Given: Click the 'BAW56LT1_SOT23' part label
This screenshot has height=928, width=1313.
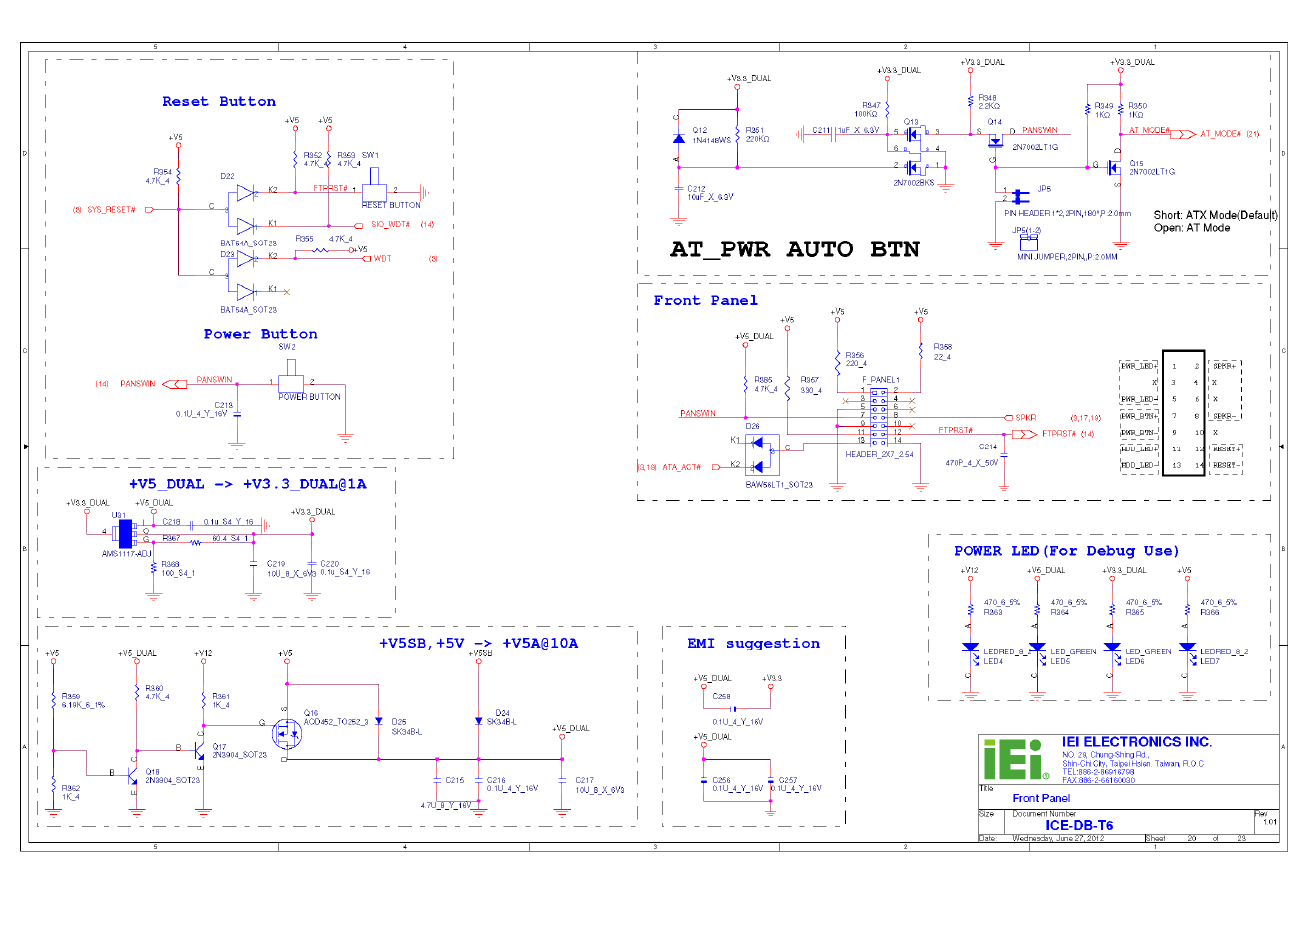Looking at the screenshot, I should point(779,485).
